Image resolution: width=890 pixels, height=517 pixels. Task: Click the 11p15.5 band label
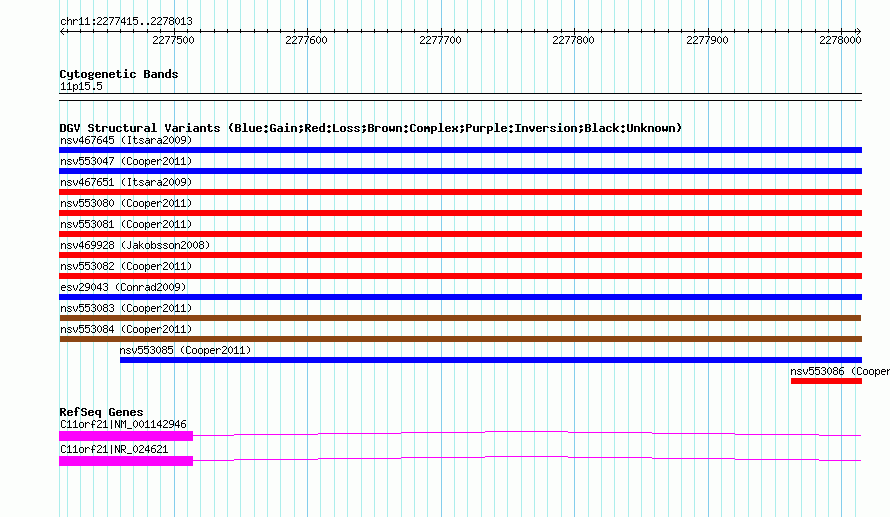[x=81, y=86]
